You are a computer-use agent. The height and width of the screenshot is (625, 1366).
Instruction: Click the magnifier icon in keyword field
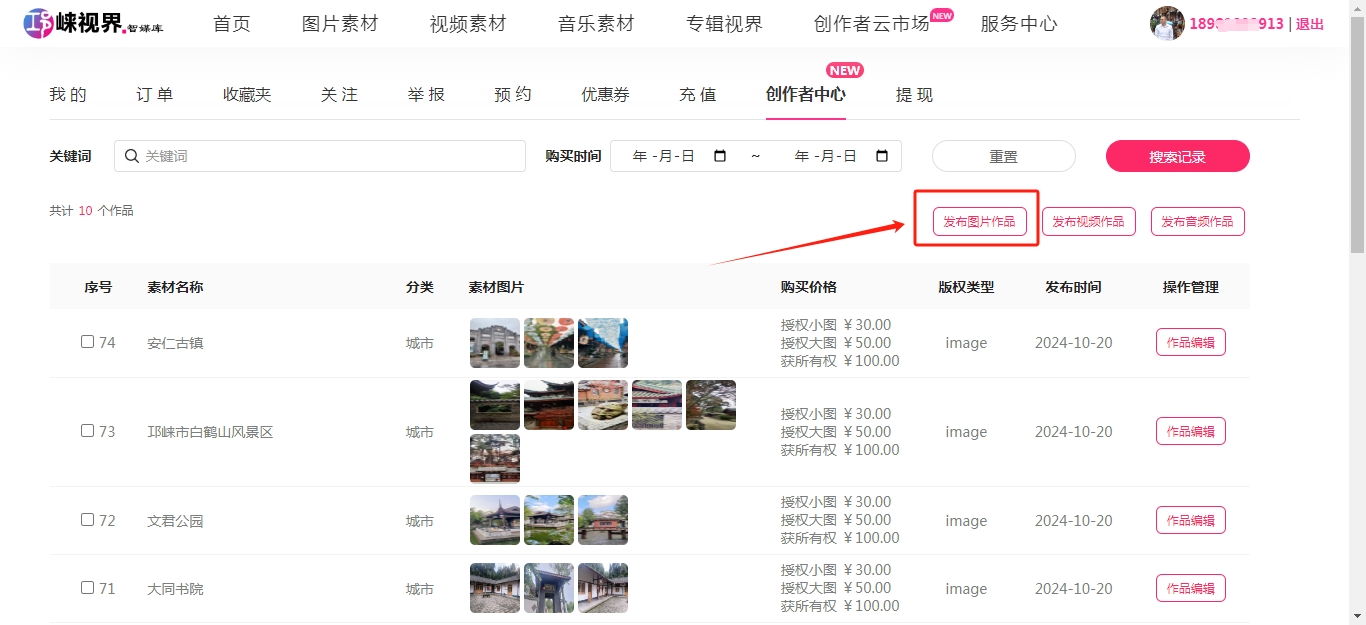coord(132,156)
